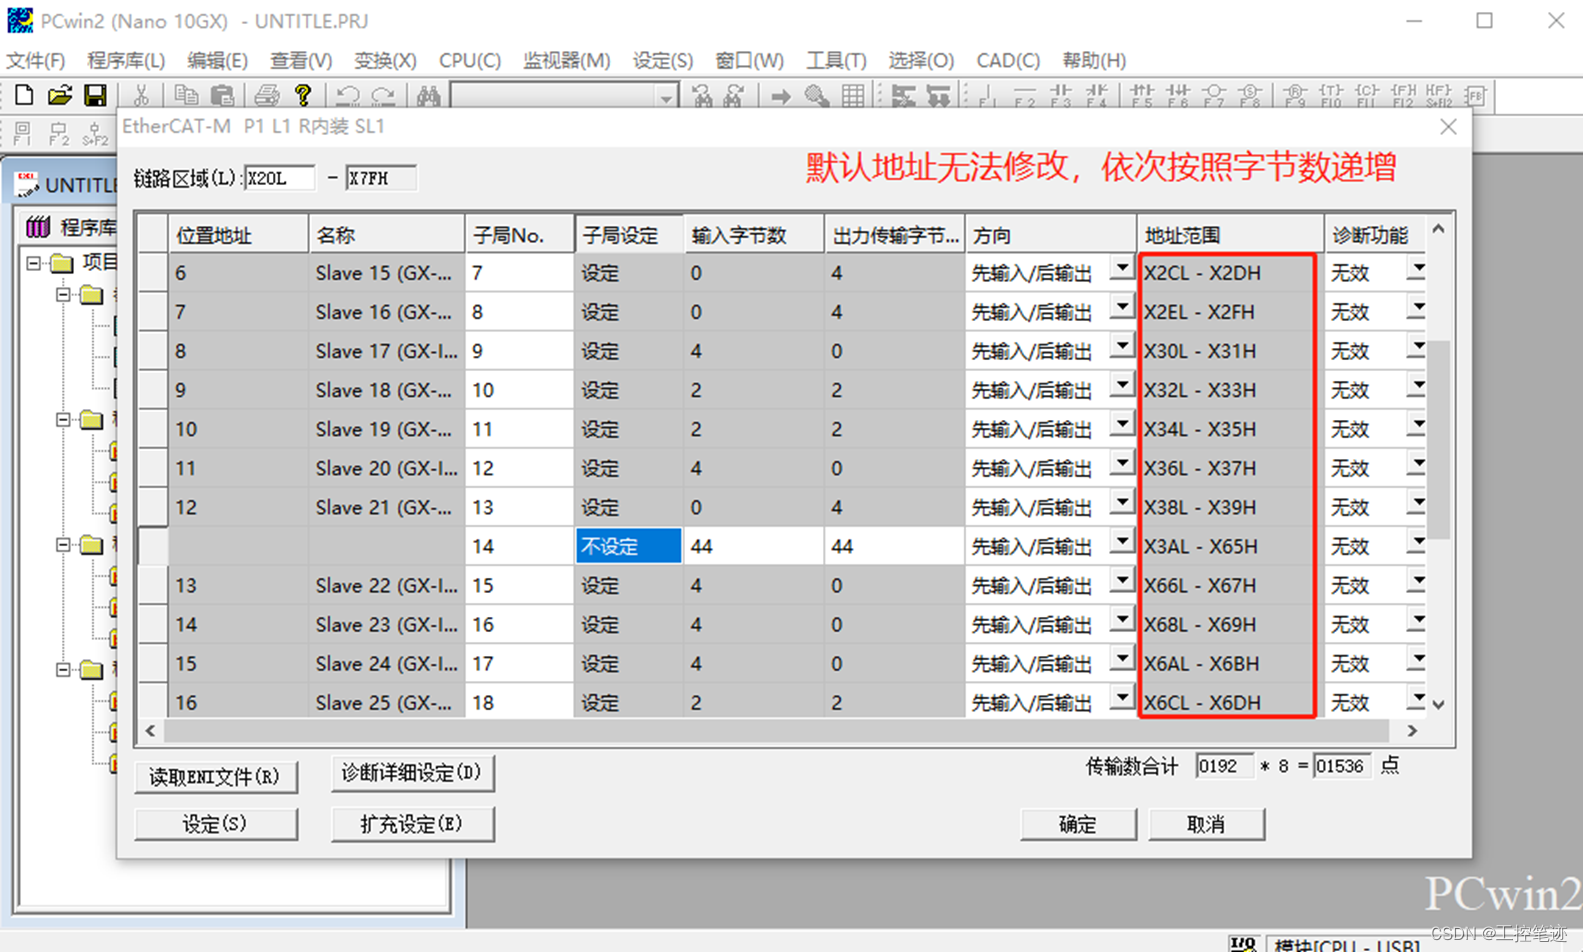Screen dimensions: 1583x952
Task: Open direction dropdown for substation No. 14 row
Action: tap(1123, 544)
